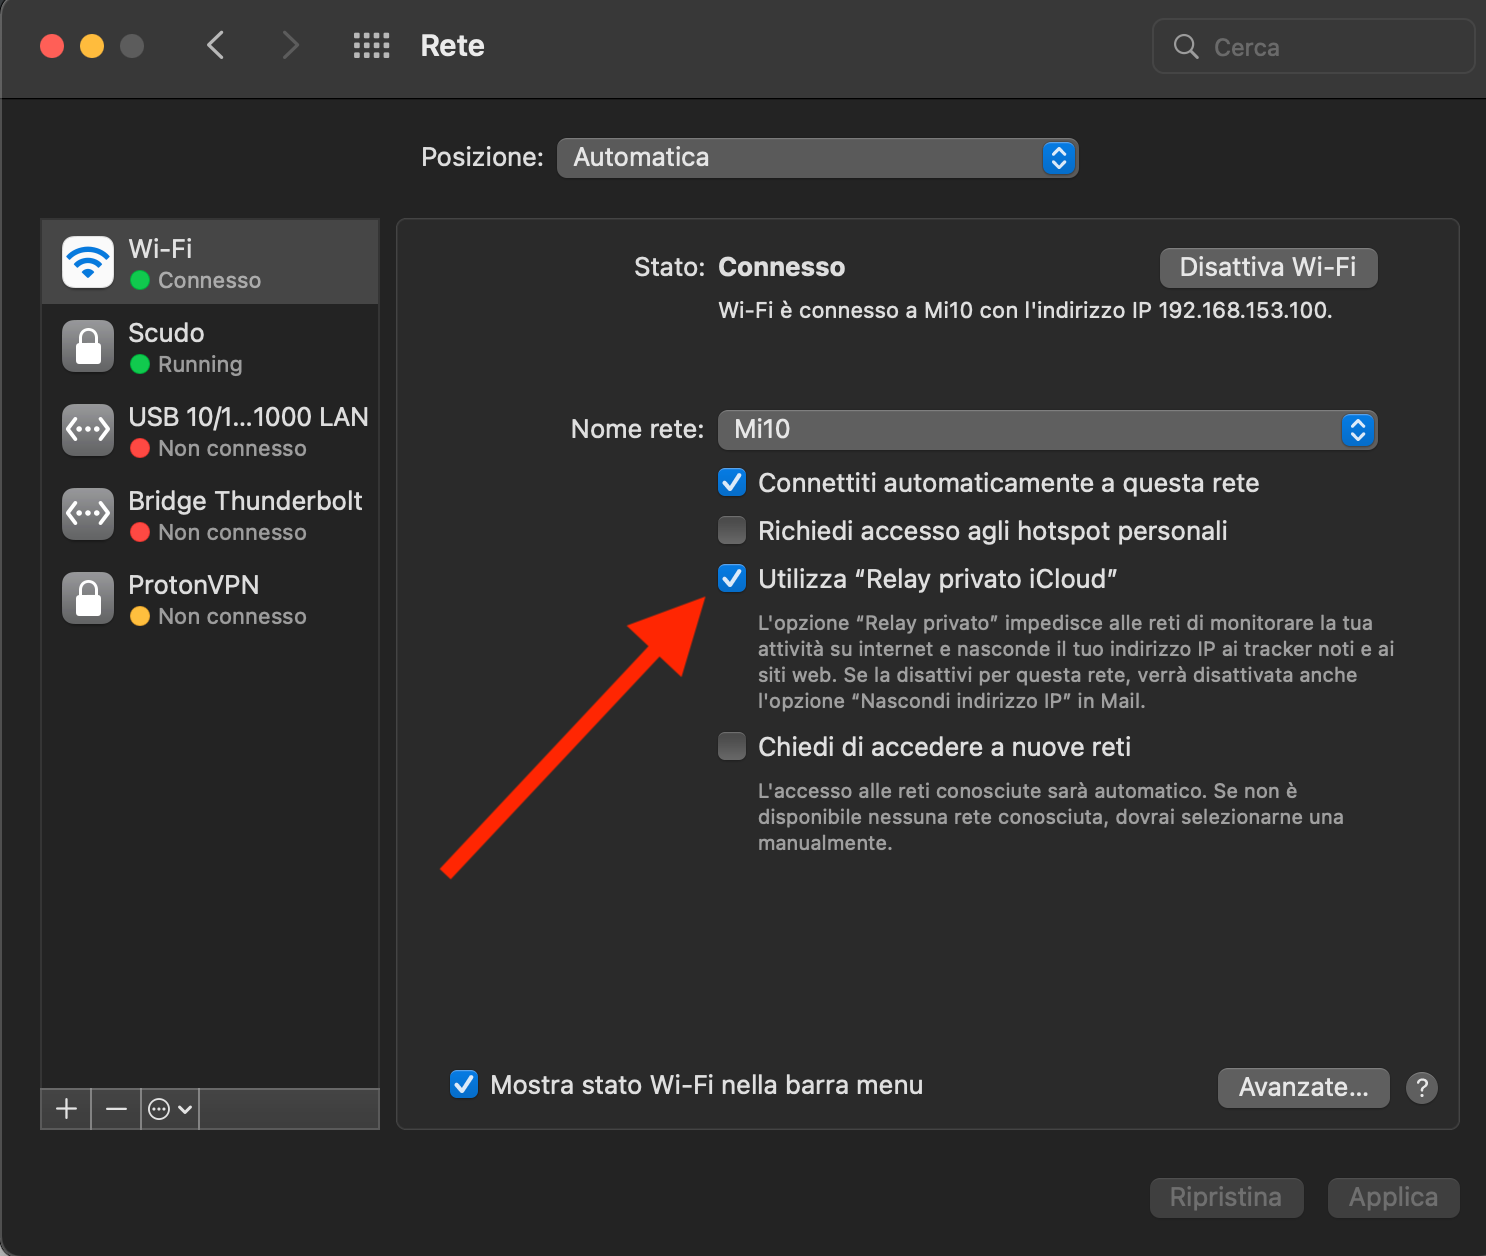Select the Scudo VPN lock icon
The width and height of the screenshot is (1486, 1256).
click(x=88, y=346)
